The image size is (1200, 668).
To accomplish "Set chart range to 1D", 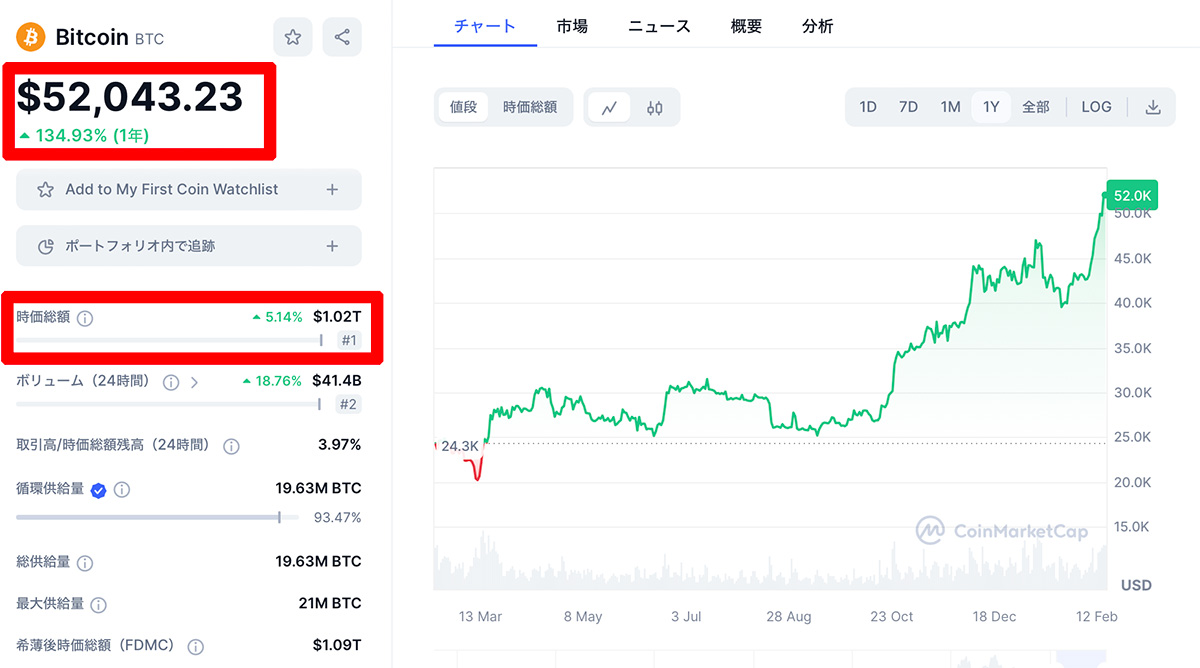I will click(x=868, y=107).
